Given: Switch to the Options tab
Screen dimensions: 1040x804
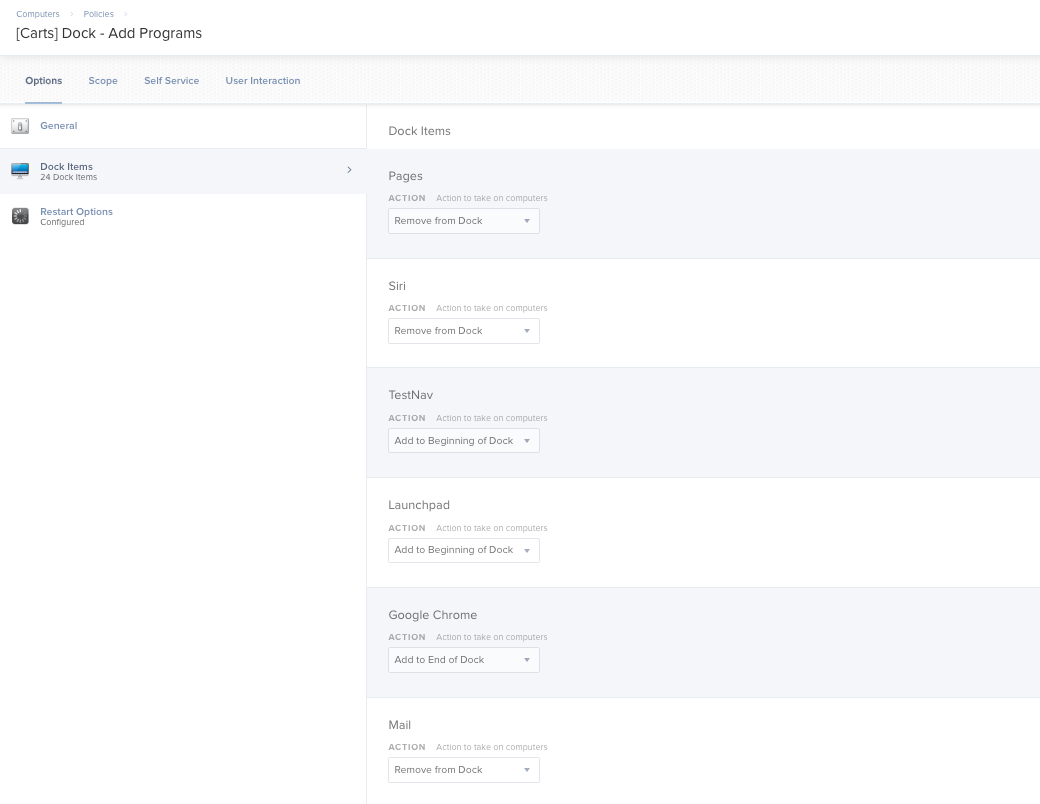Looking at the screenshot, I should [44, 81].
